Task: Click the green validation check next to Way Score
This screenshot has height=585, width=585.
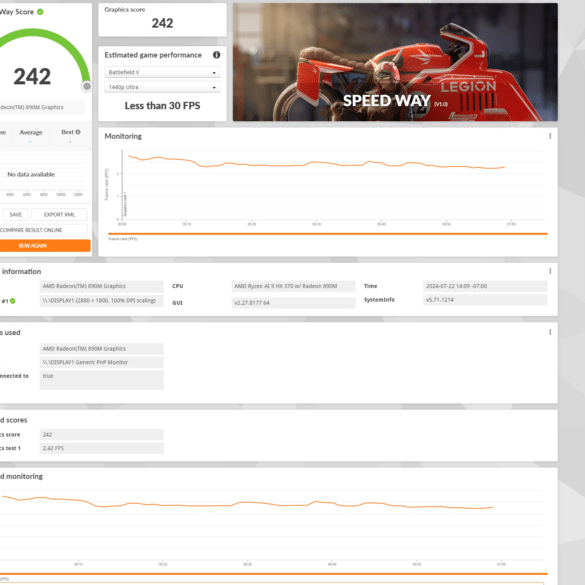Action: [40, 12]
